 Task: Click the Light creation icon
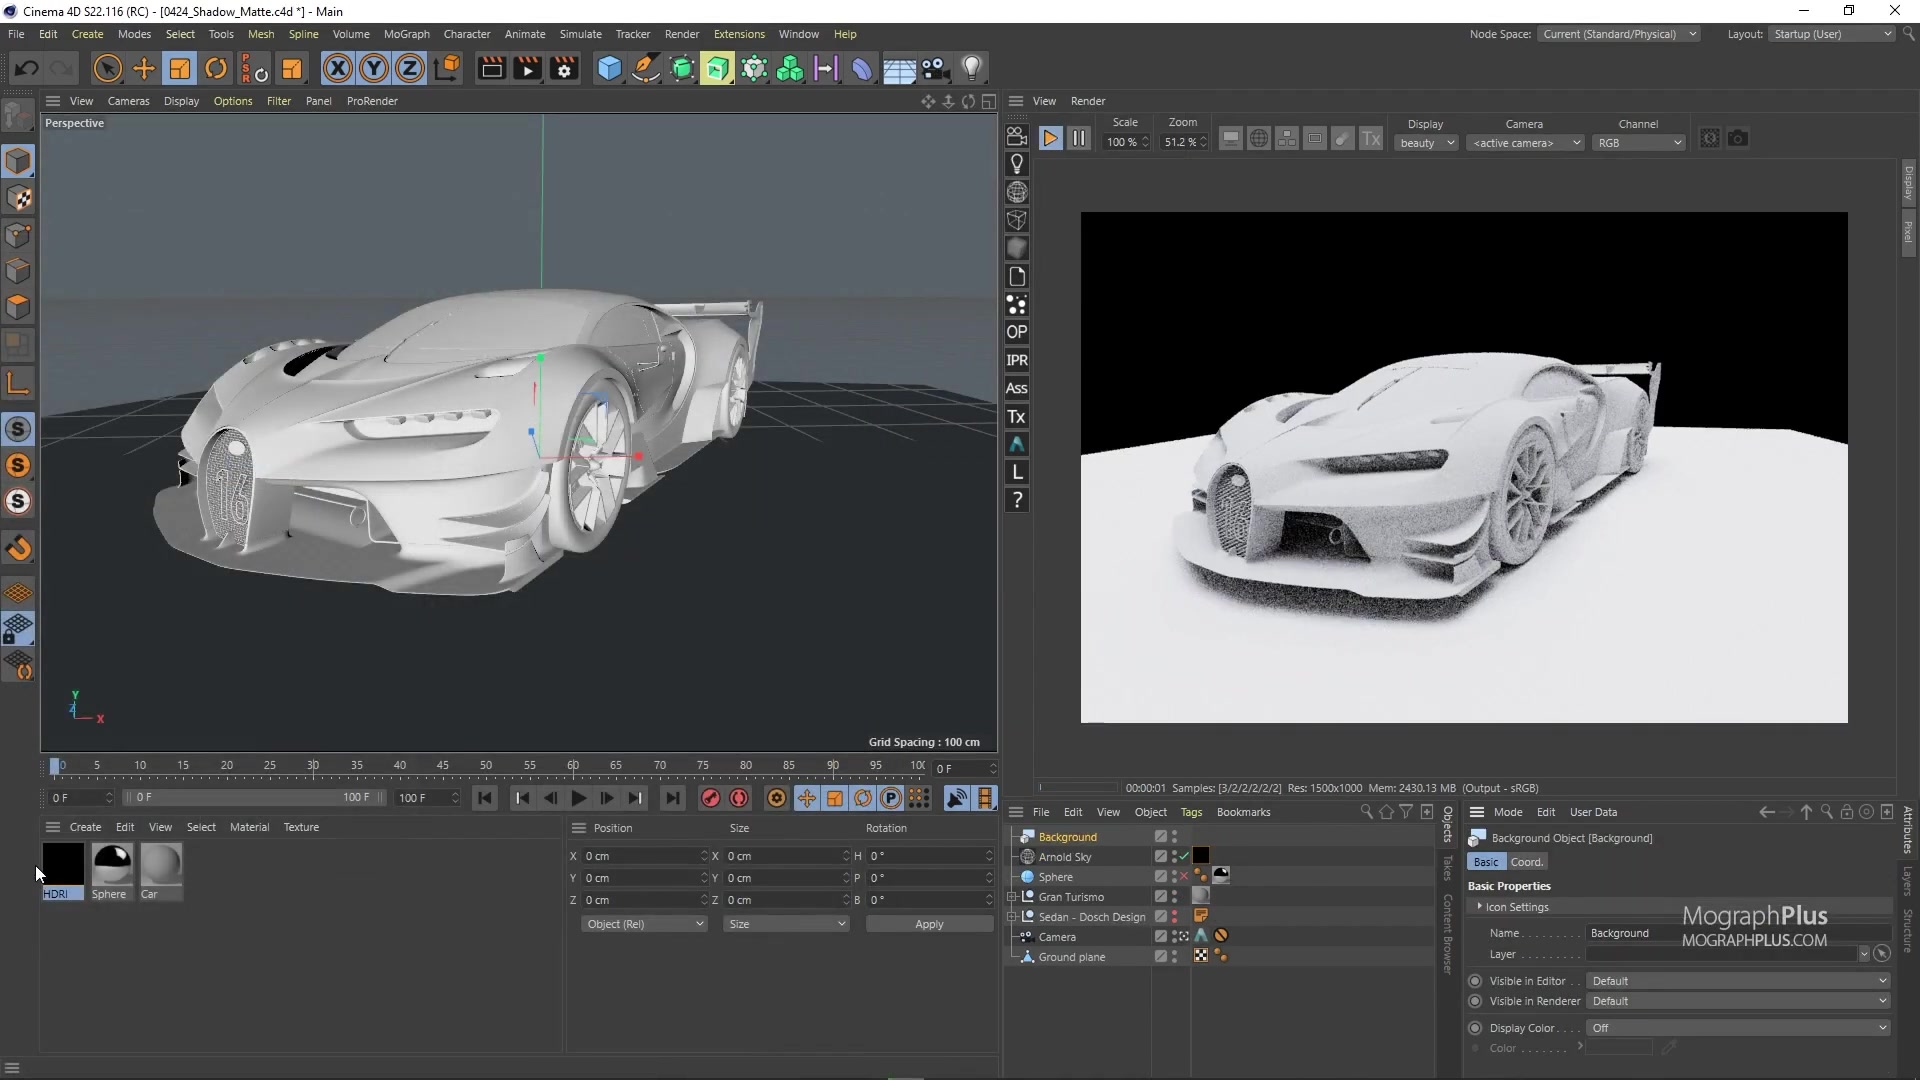click(973, 68)
